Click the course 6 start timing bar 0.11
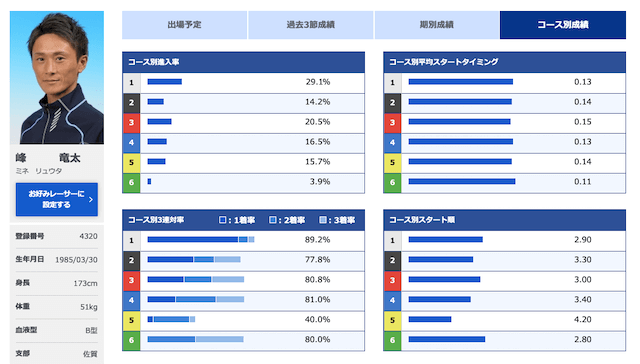This screenshot has height=364, width=640. (462, 182)
